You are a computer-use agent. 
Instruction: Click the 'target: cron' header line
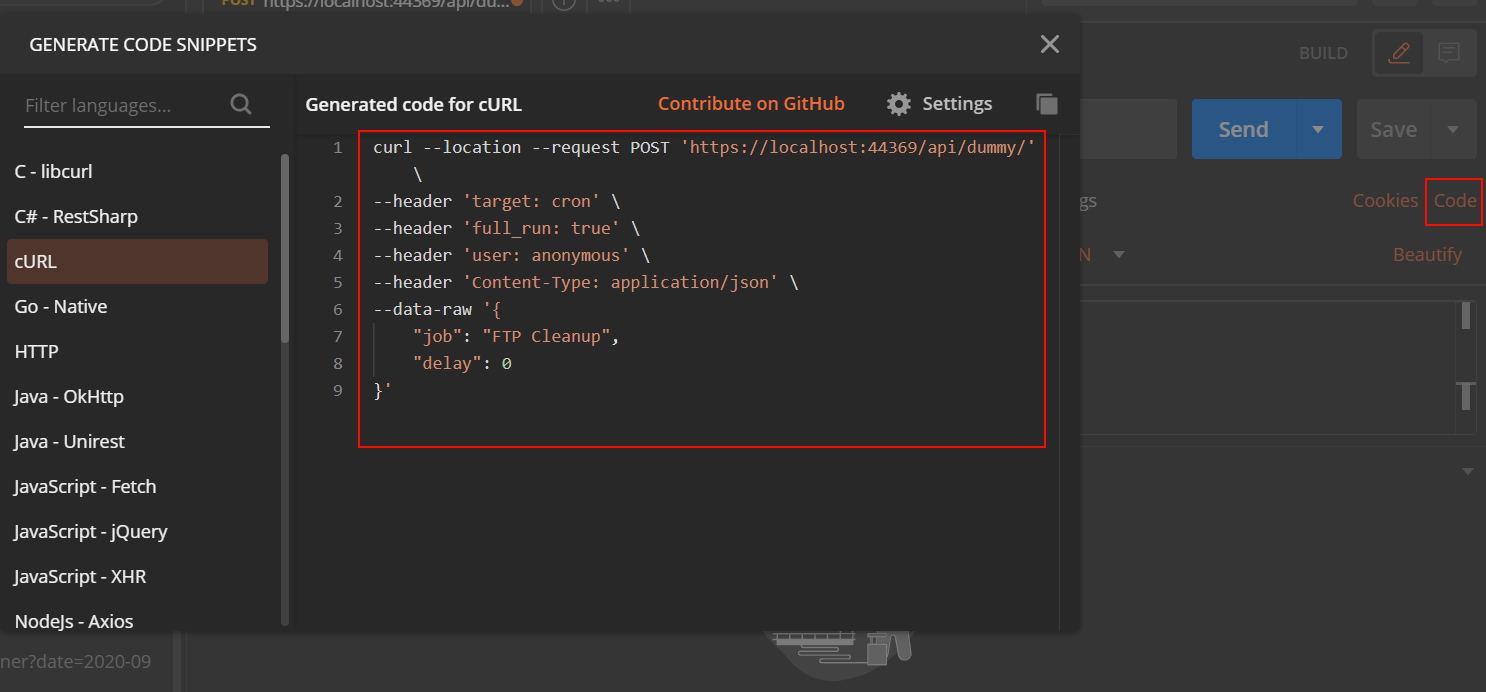pyautogui.click(x=496, y=202)
